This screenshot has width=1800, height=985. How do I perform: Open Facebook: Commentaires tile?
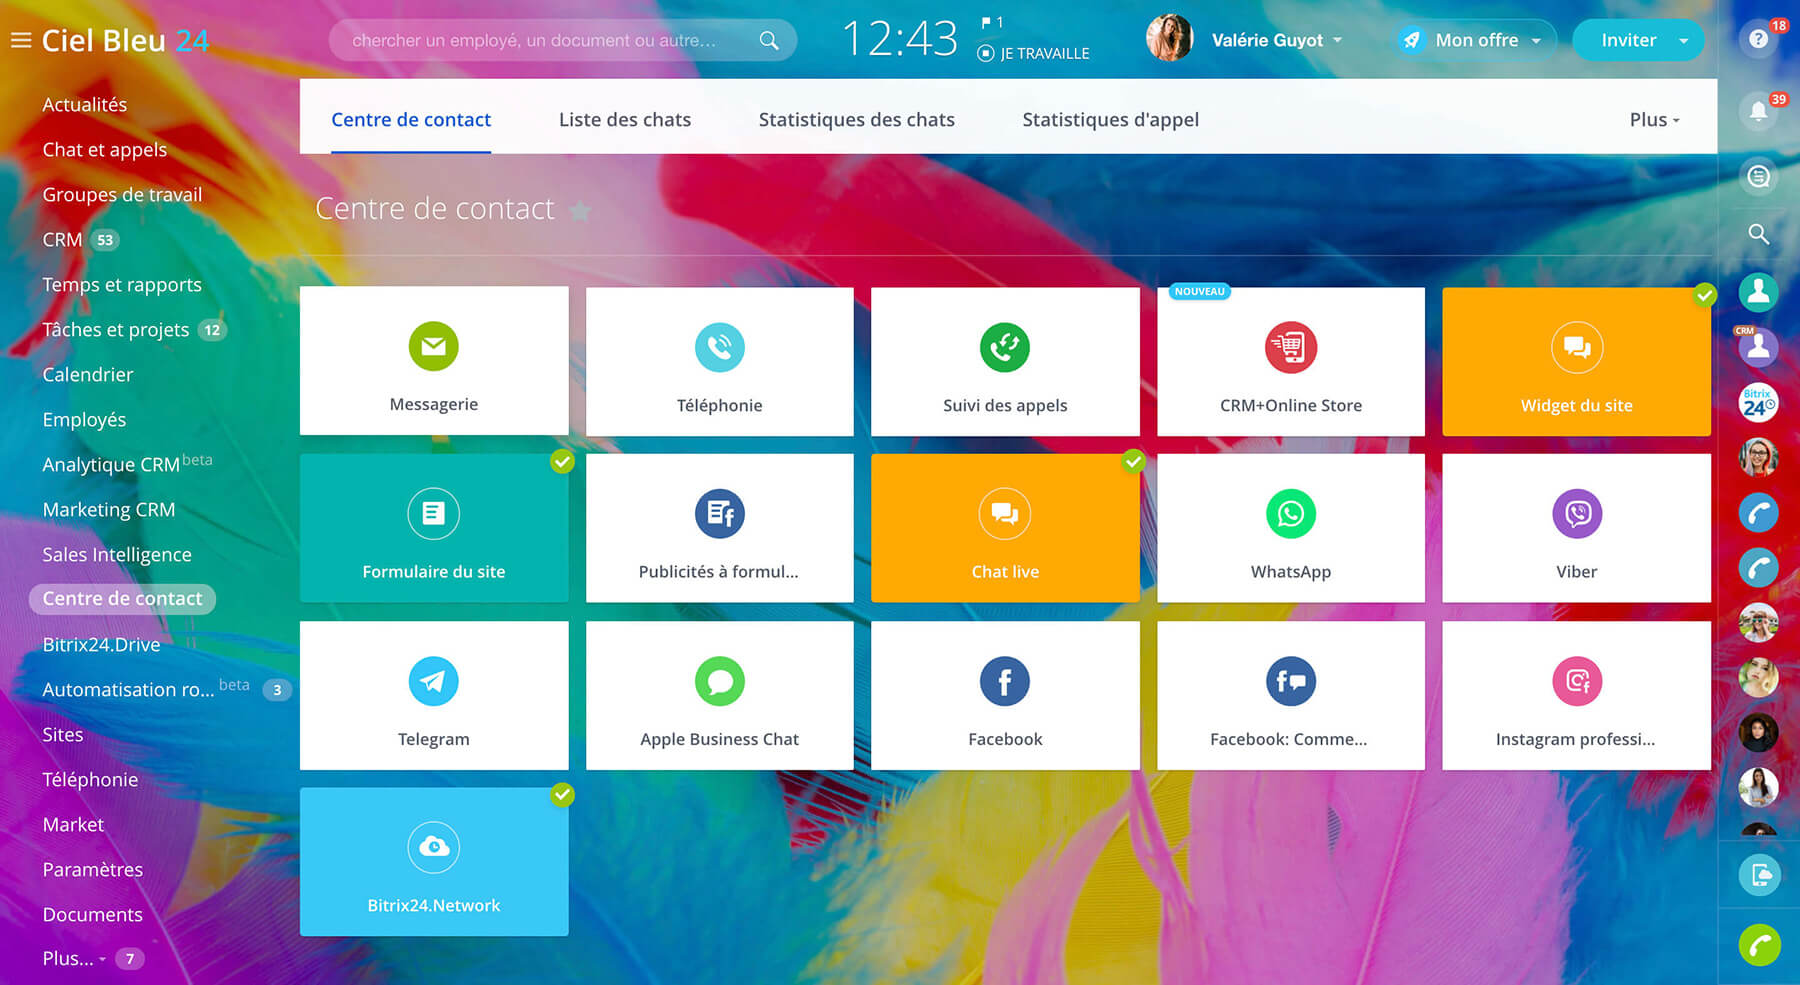pyautogui.click(x=1291, y=695)
